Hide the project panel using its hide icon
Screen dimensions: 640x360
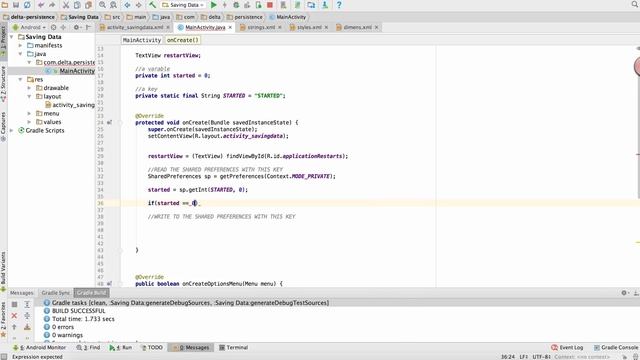coord(88,27)
